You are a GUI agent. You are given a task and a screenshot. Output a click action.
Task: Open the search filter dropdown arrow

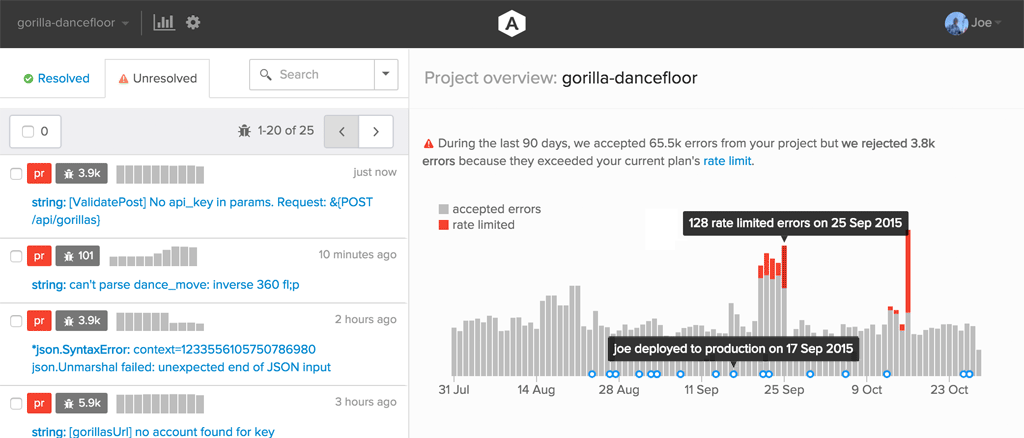tap(386, 74)
